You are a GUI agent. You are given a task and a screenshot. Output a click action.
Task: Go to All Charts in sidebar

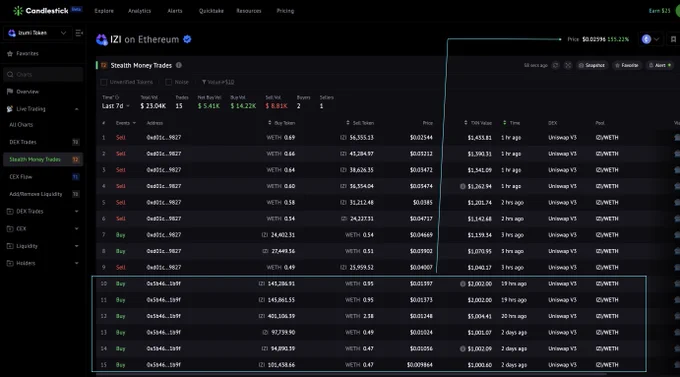coord(21,125)
